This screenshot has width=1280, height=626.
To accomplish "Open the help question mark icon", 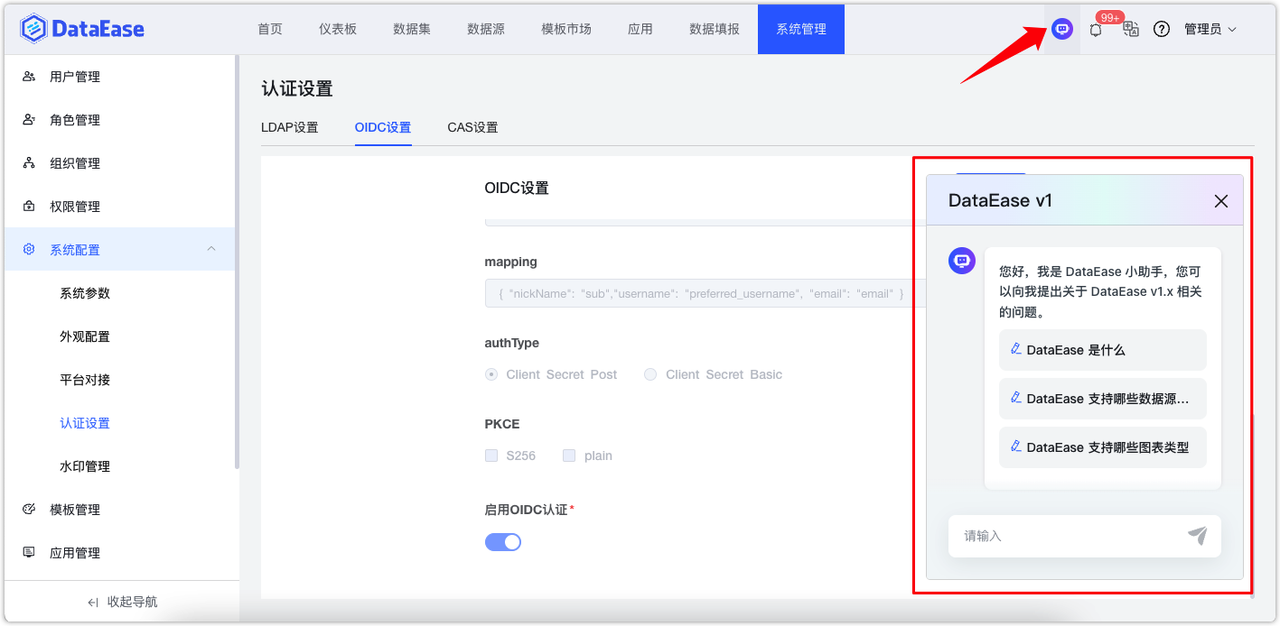I will [x=1162, y=29].
